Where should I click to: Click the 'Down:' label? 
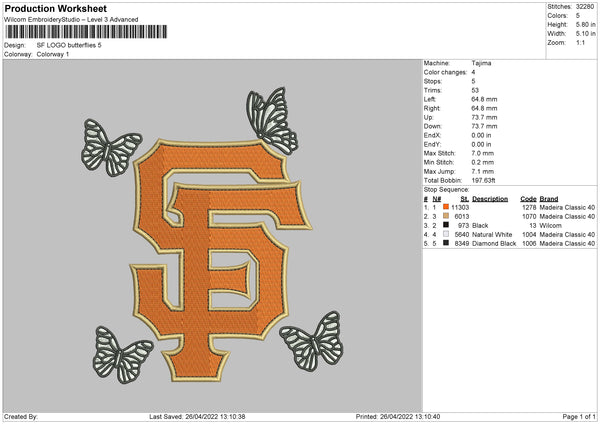432,126
